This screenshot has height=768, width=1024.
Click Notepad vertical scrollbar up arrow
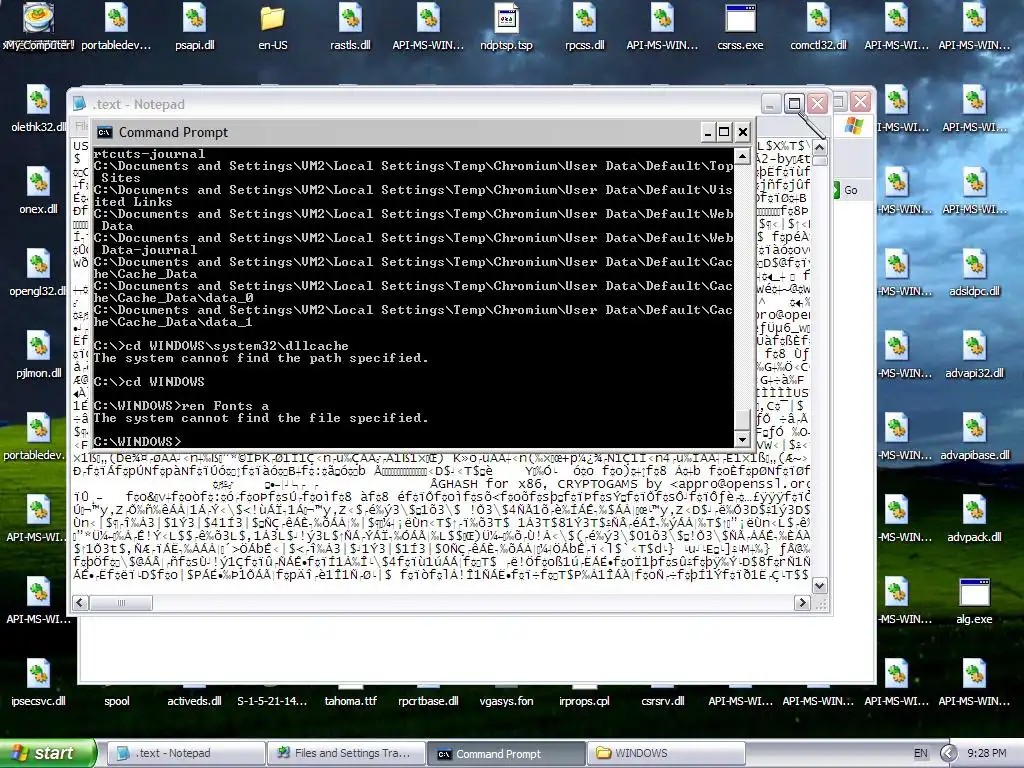819,146
